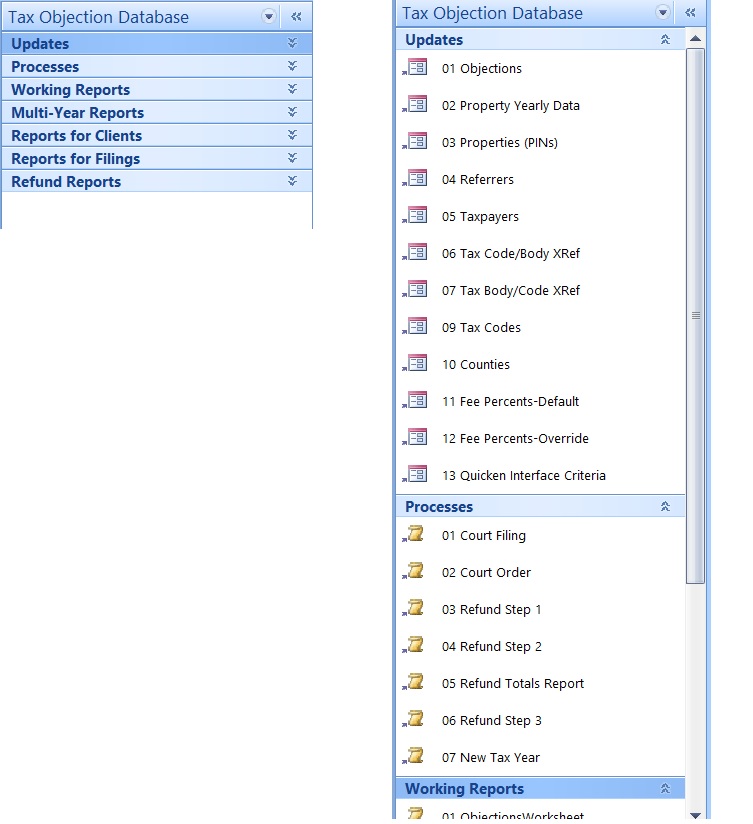Open left pane navigation dropdown menu
753x824 pixels.
269,16
